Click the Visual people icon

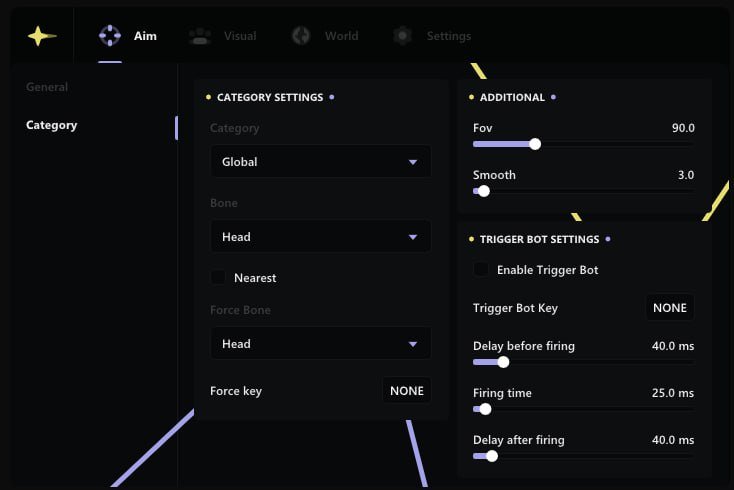point(200,36)
